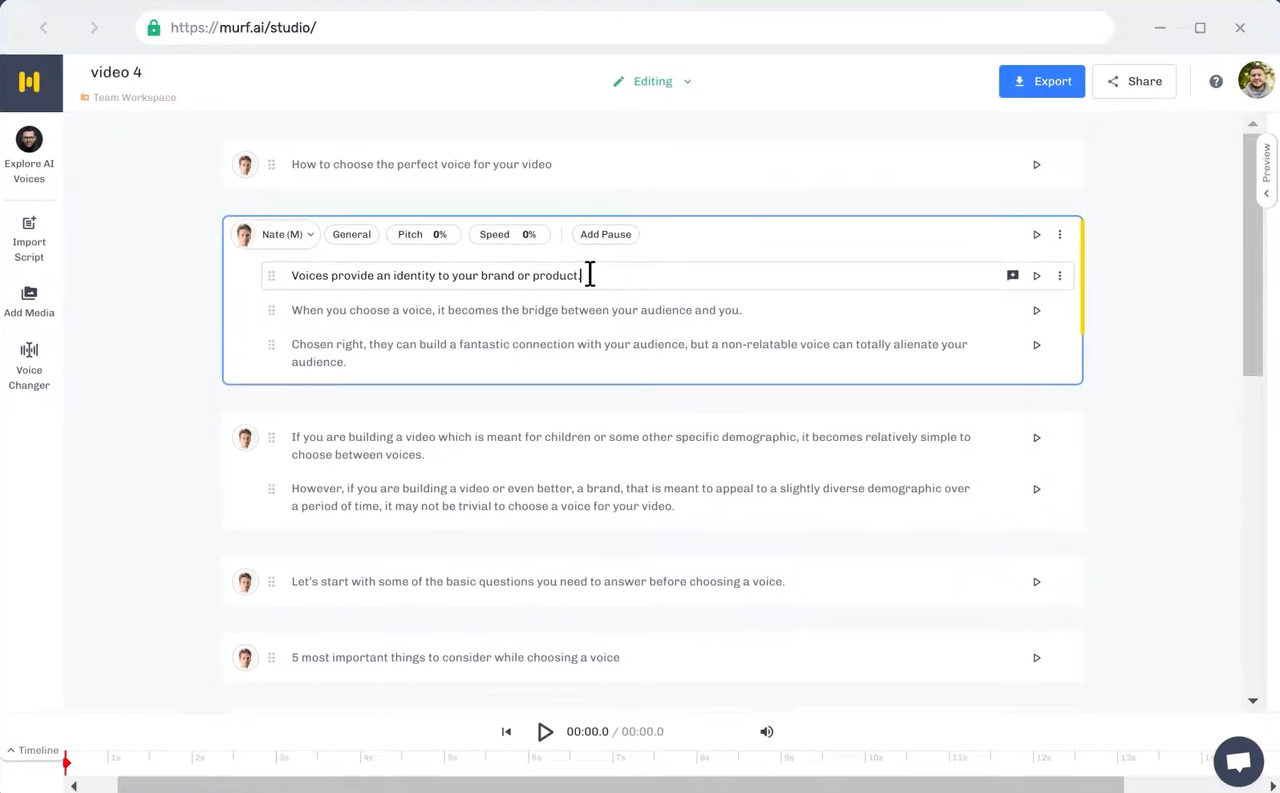This screenshot has width=1280, height=793.
Task: Open the chat support bubble
Action: [1238, 762]
